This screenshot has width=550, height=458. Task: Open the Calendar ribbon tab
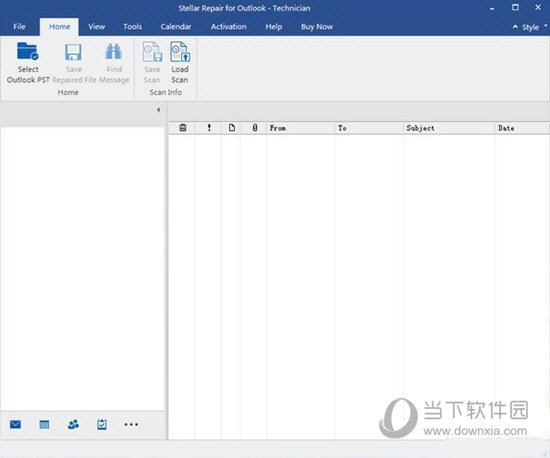tap(176, 27)
